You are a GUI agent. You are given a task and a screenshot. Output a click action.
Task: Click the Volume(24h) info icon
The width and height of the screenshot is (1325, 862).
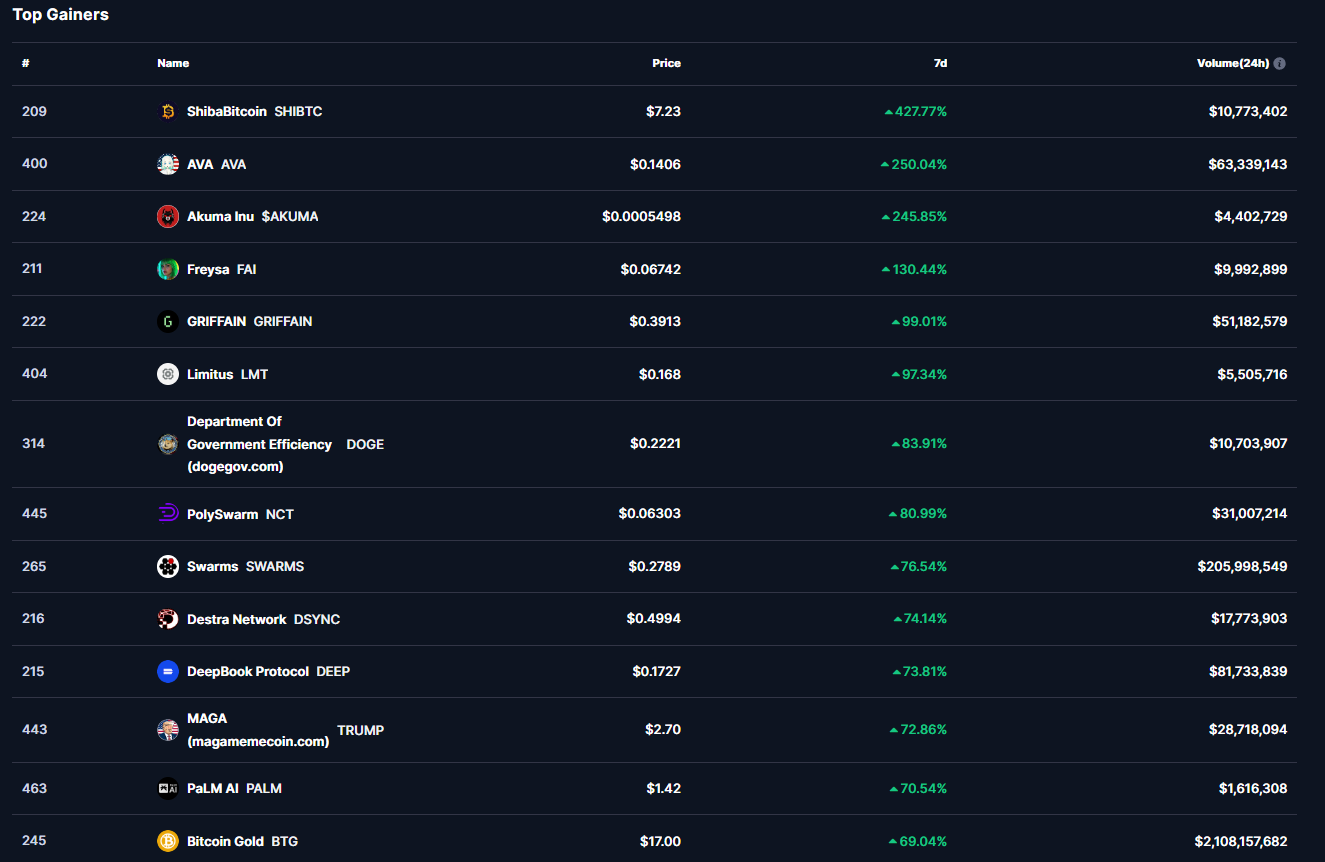tap(1280, 63)
